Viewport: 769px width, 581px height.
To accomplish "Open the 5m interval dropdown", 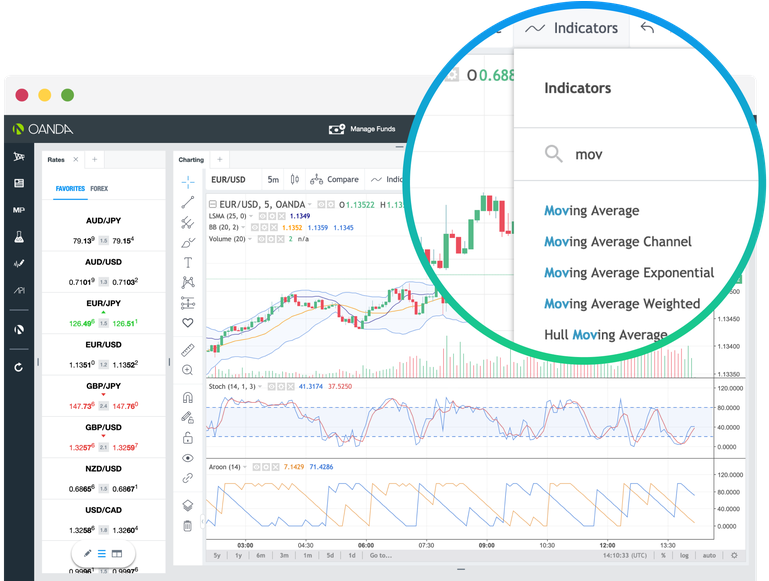I will click(273, 180).
